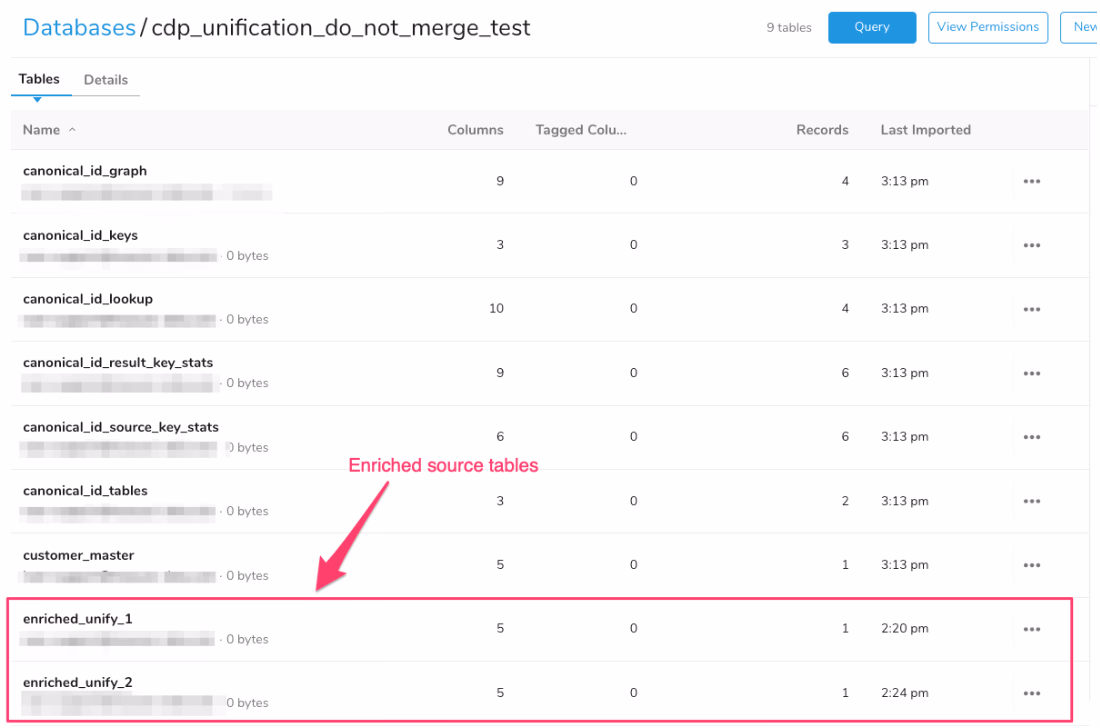Sort by Records column header
1100x728 pixels.
tap(821, 130)
